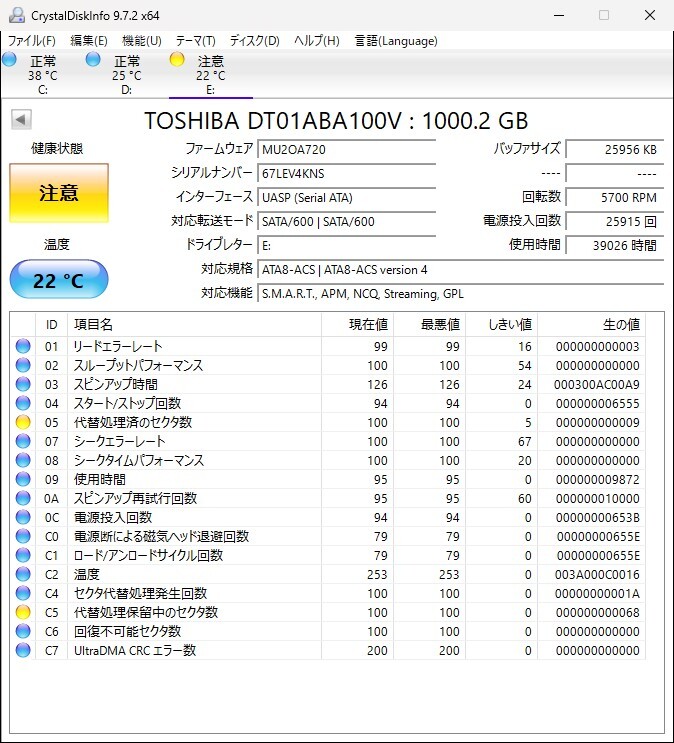Close the CrystalDiskInfo window
The width and height of the screenshot is (674, 743).
pyautogui.click(x=650, y=15)
